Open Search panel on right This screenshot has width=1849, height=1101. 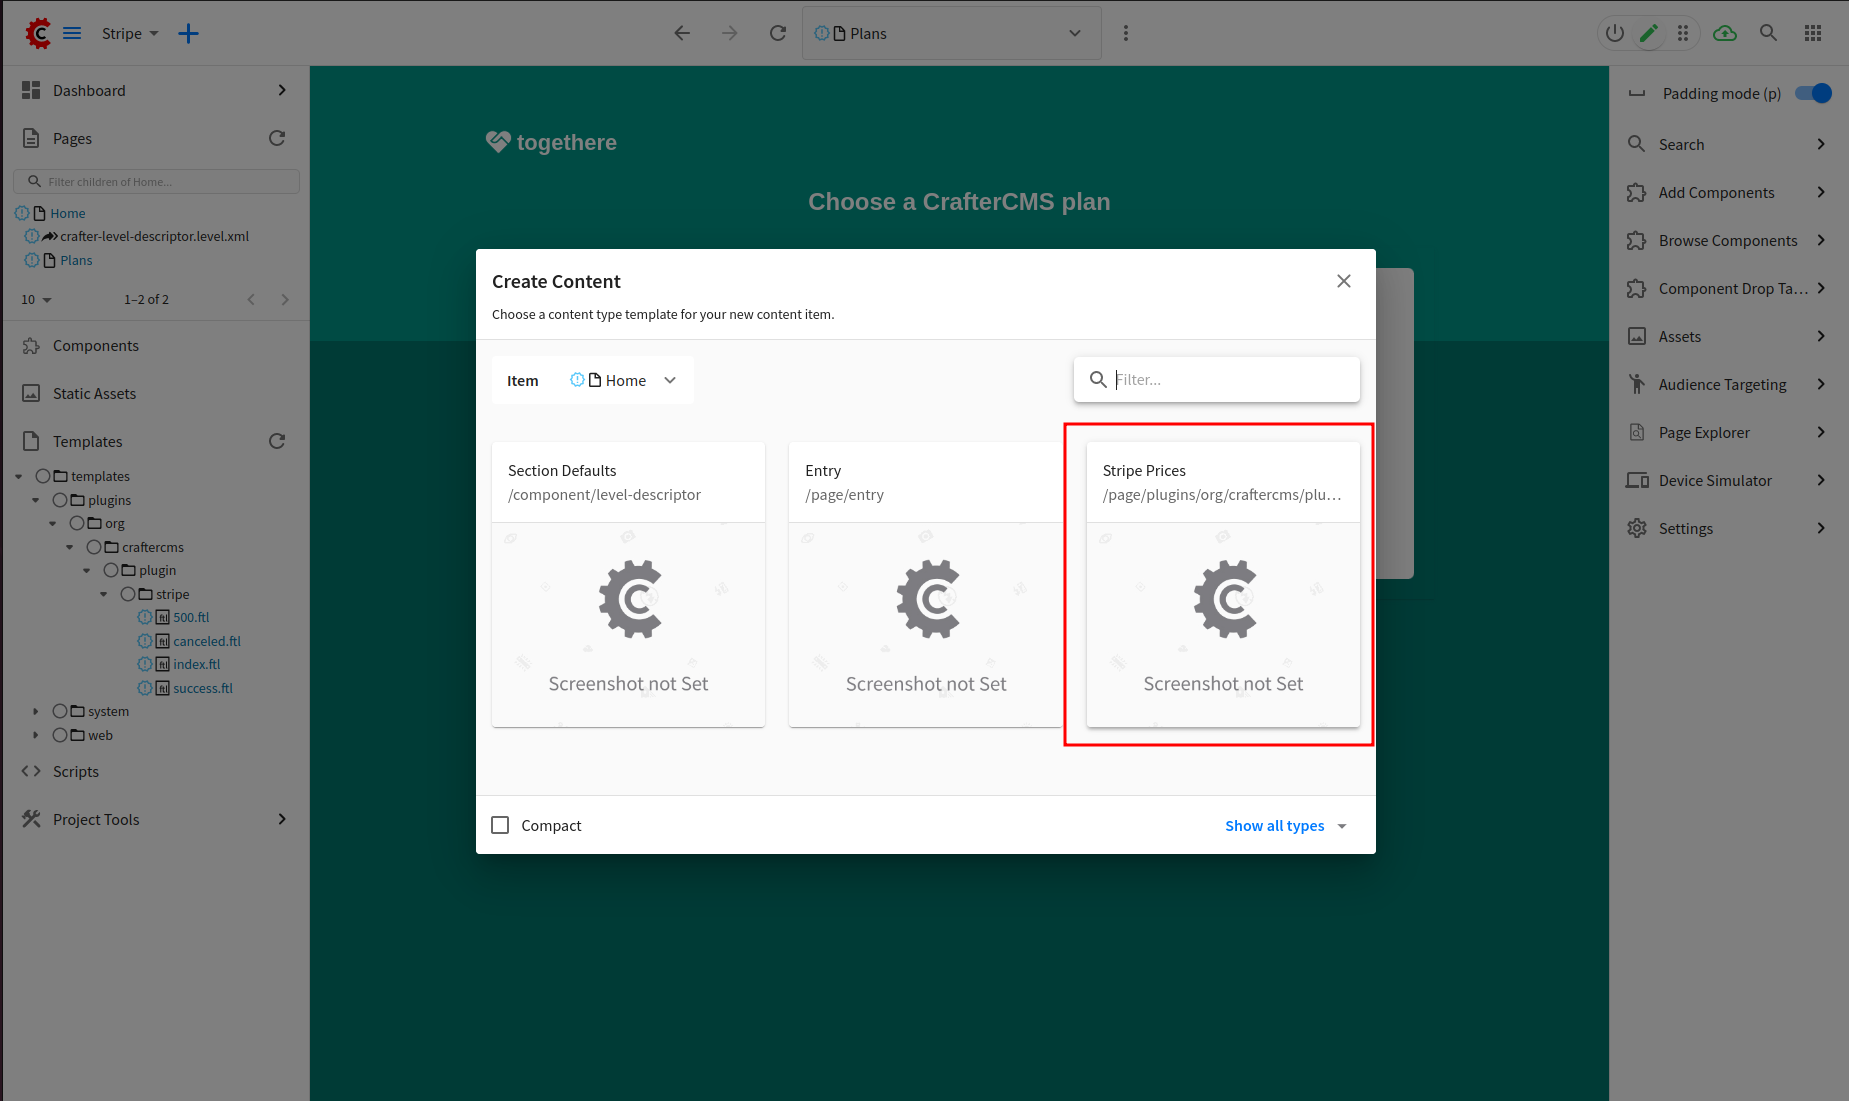[1728, 144]
